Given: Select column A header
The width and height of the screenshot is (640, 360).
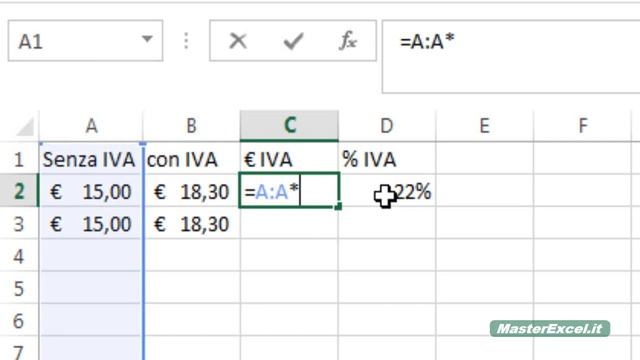Looking at the screenshot, I should point(91,126).
